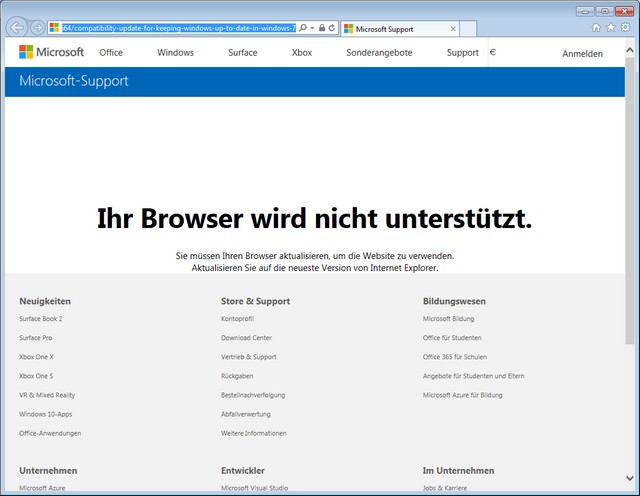Click the browser Back arrow button
Screen dimensions: 640x496
click(x=18, y=27)
